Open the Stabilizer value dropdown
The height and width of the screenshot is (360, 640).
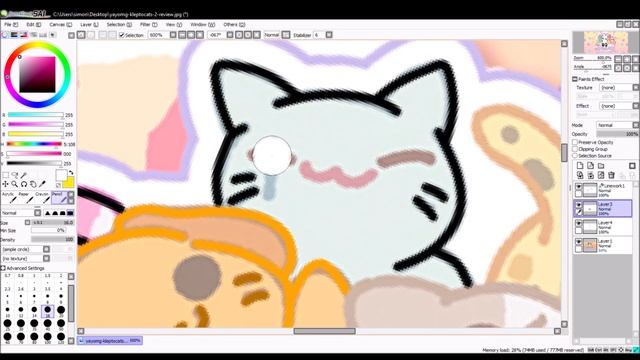[x=329, y=35]
